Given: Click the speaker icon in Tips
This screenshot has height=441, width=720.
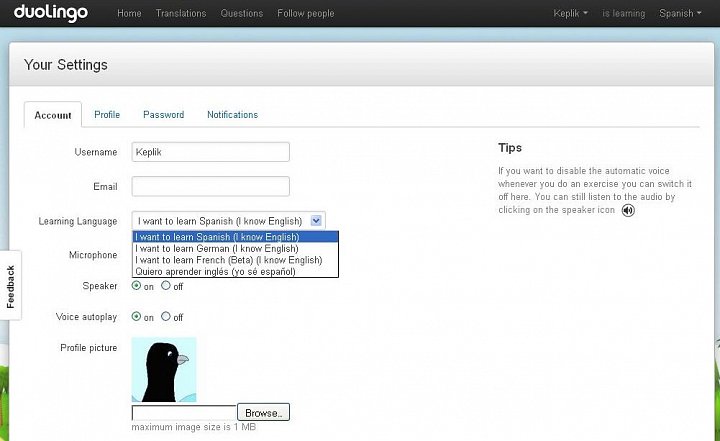Looking at the screenshot, I should (627, 211).
